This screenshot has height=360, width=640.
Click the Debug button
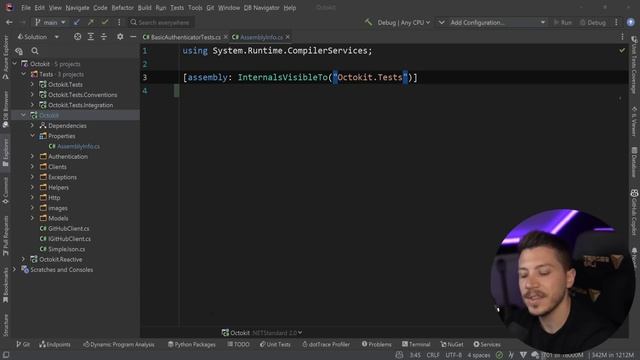pyautogui.click(x=593, y=22)
